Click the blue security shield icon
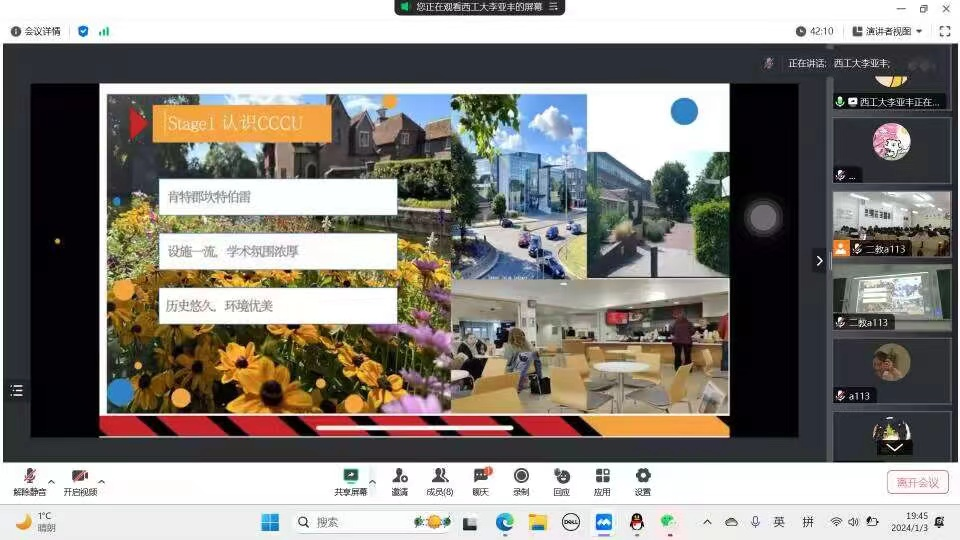Screen dimensions: 960x540 83,31
